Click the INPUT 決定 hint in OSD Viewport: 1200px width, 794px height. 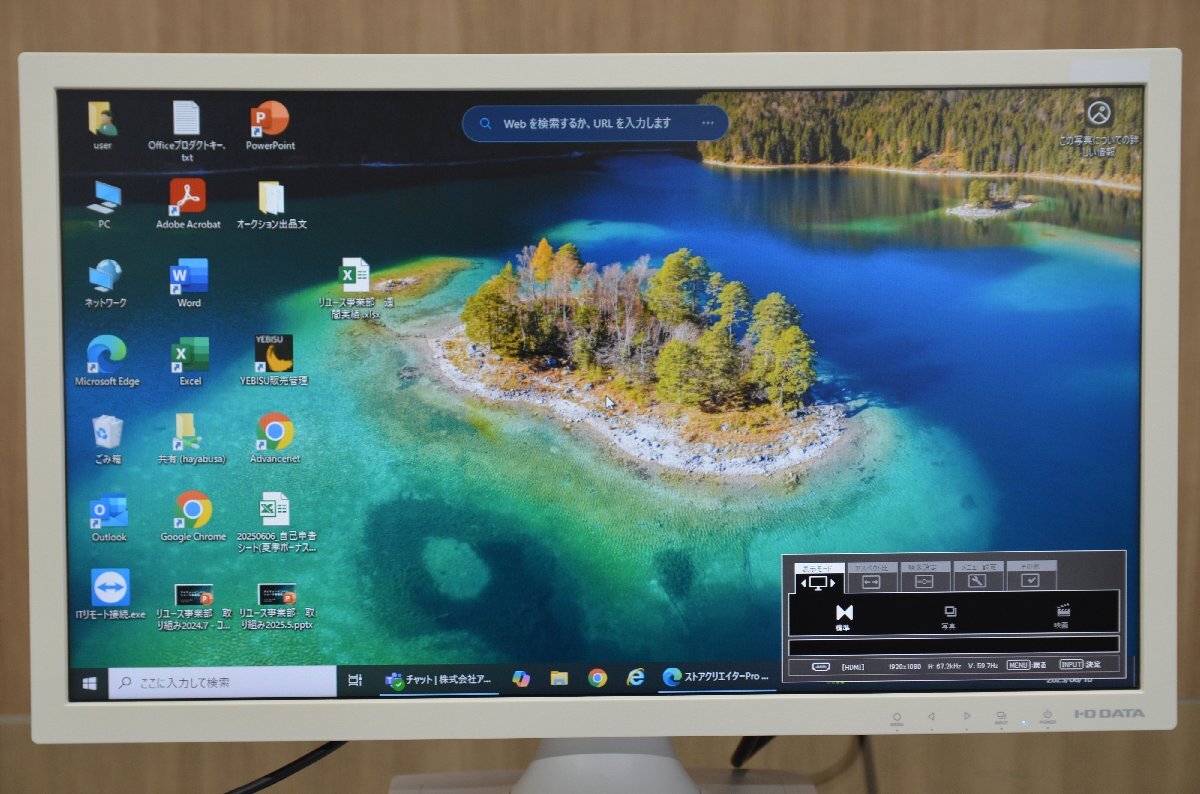(x=1080, y=663)
